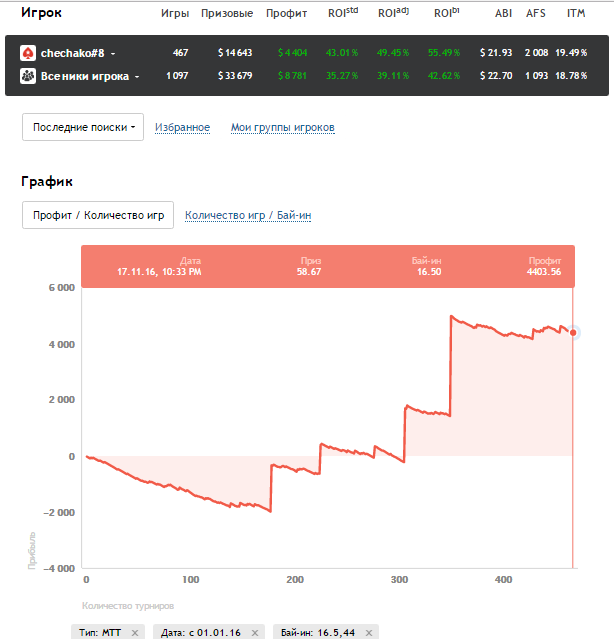Expand the Все ники игрока dropdown arrow
Image resolution: width=614 pixels, height=639 pixels.
(x=137, y=76)
